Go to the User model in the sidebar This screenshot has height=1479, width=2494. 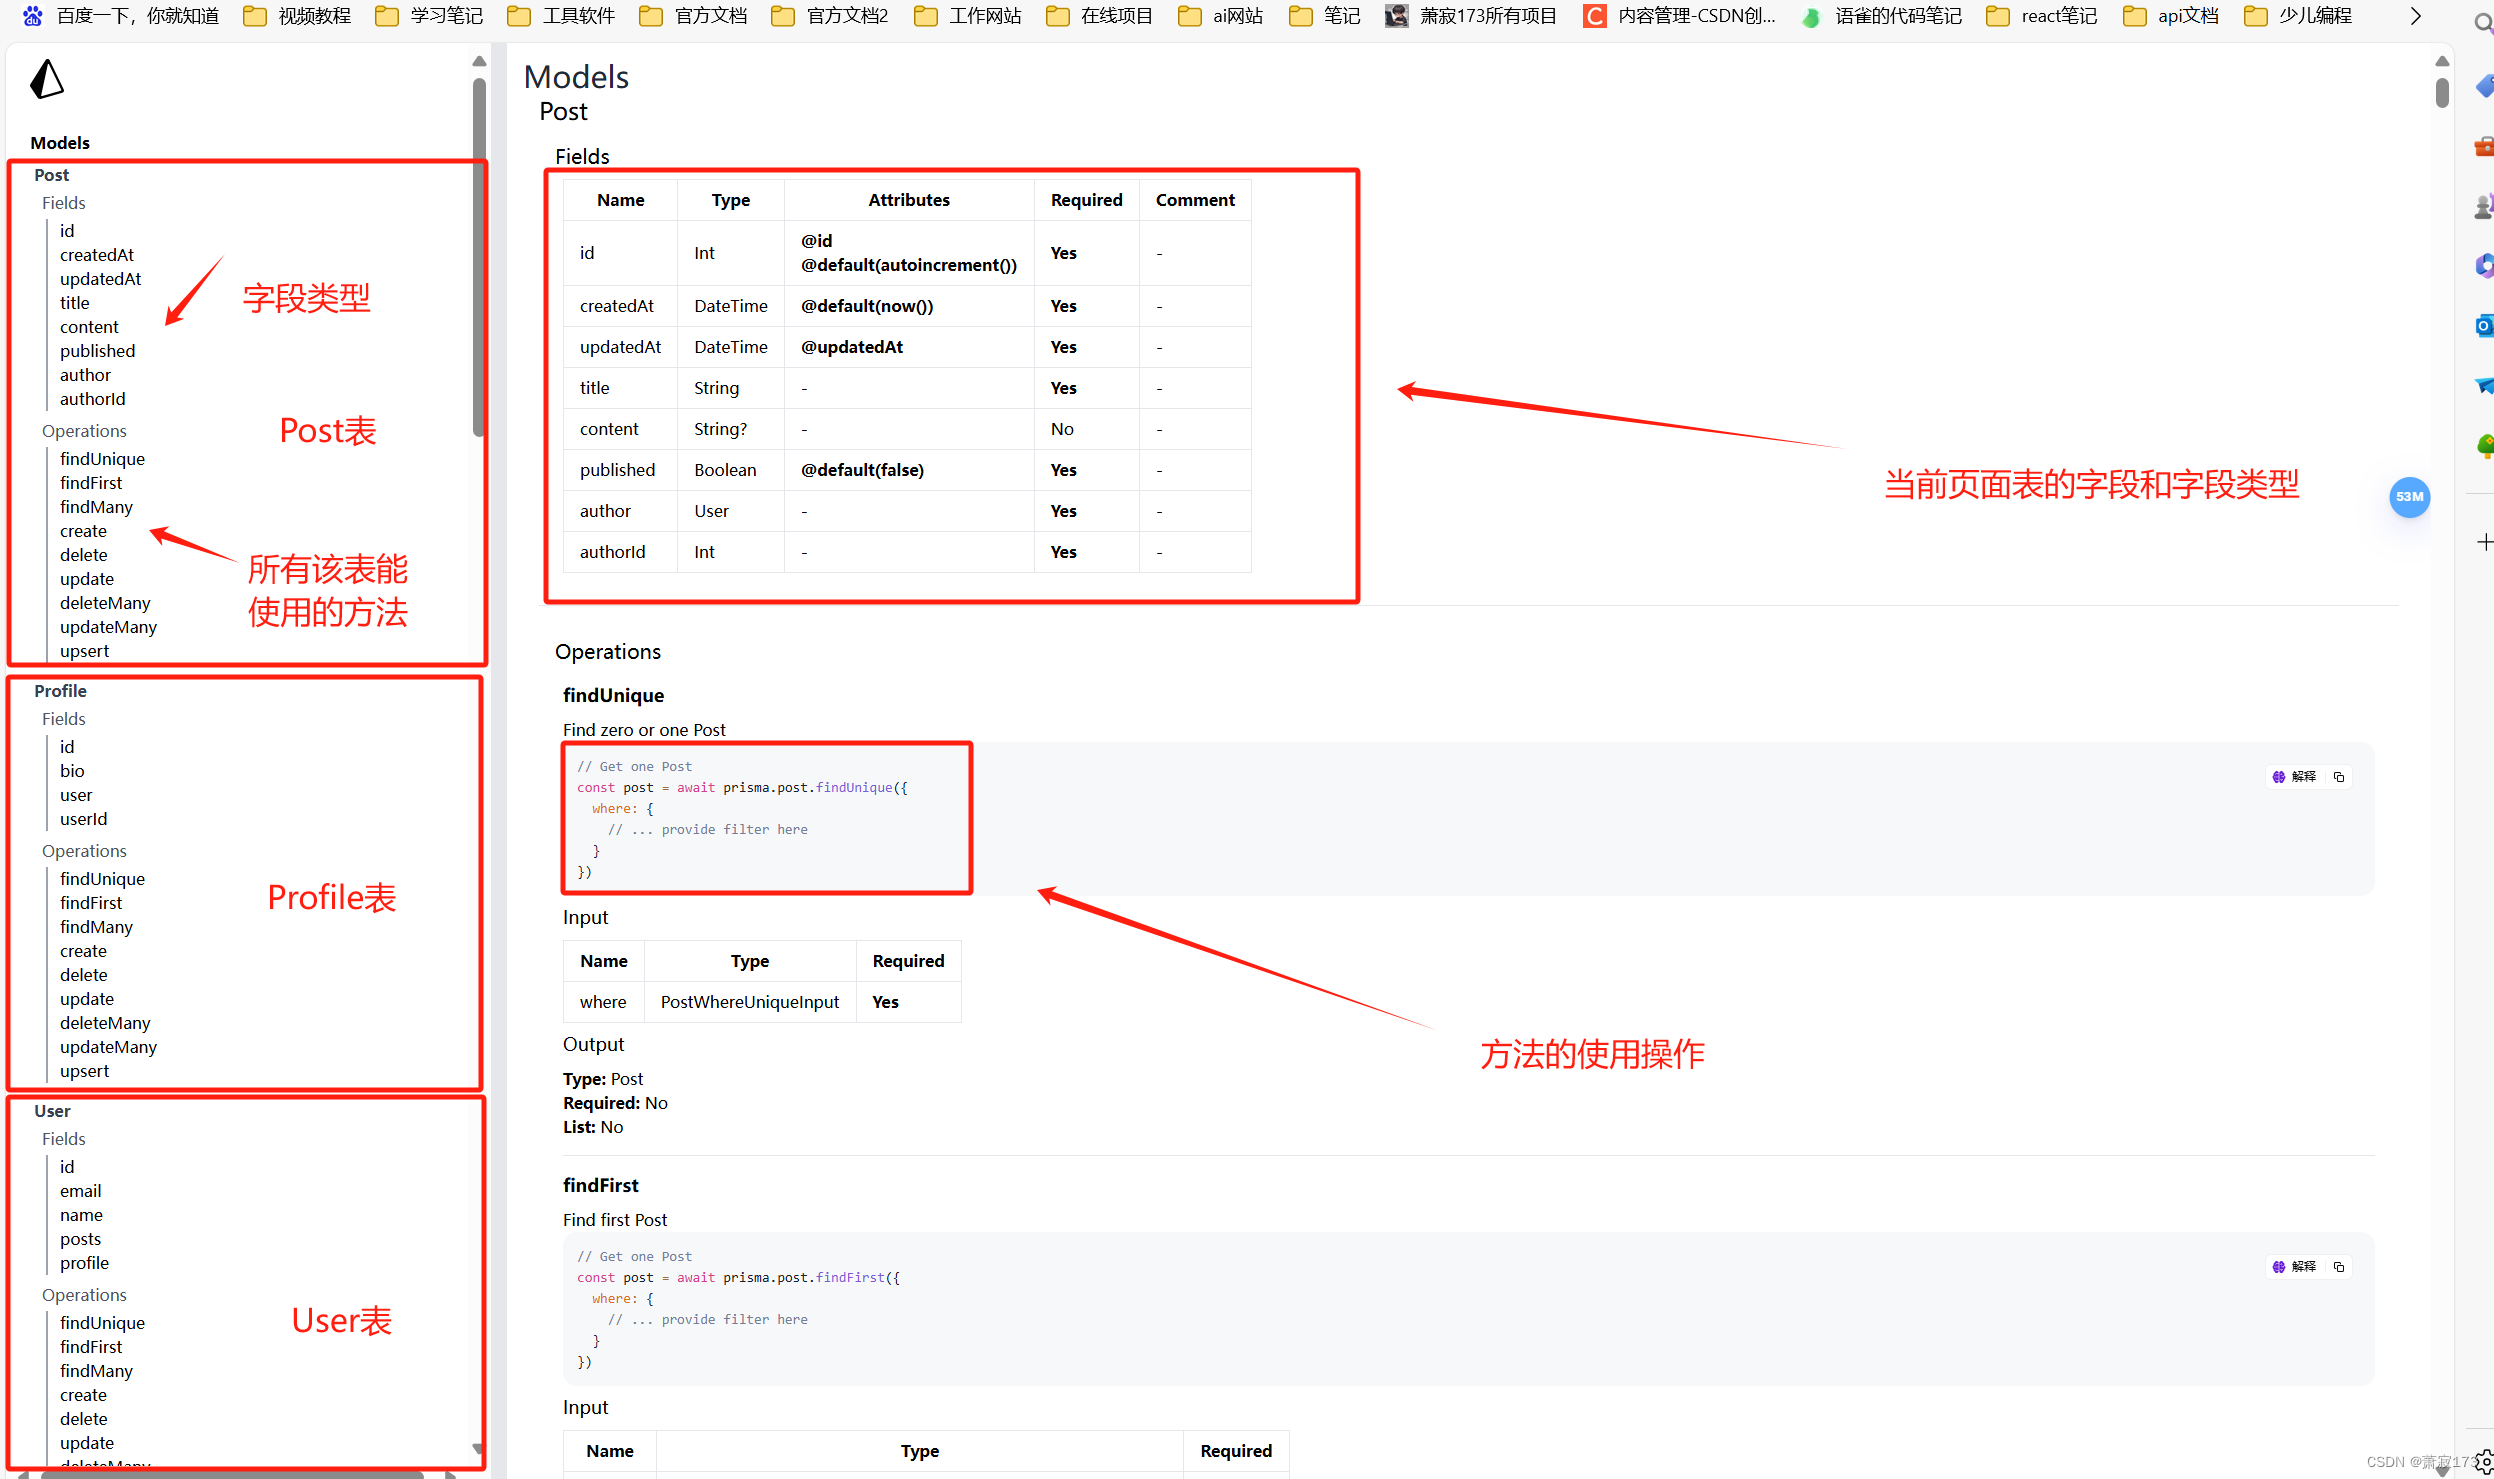point(52,1111)
